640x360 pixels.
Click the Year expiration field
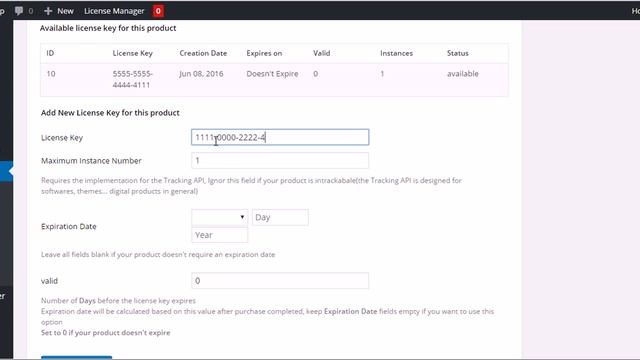click(220, 235)
